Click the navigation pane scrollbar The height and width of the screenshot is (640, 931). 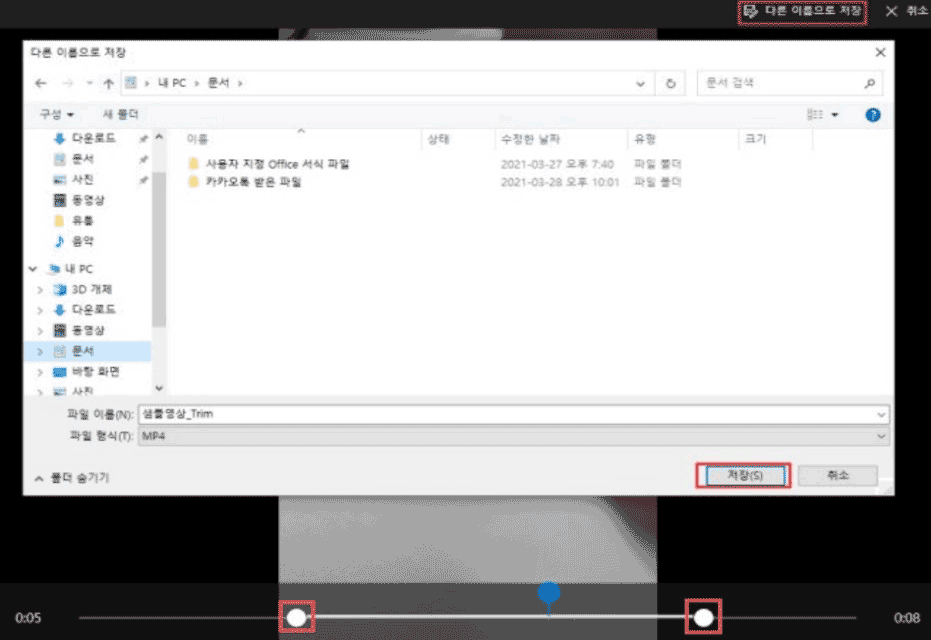(159, 249)
